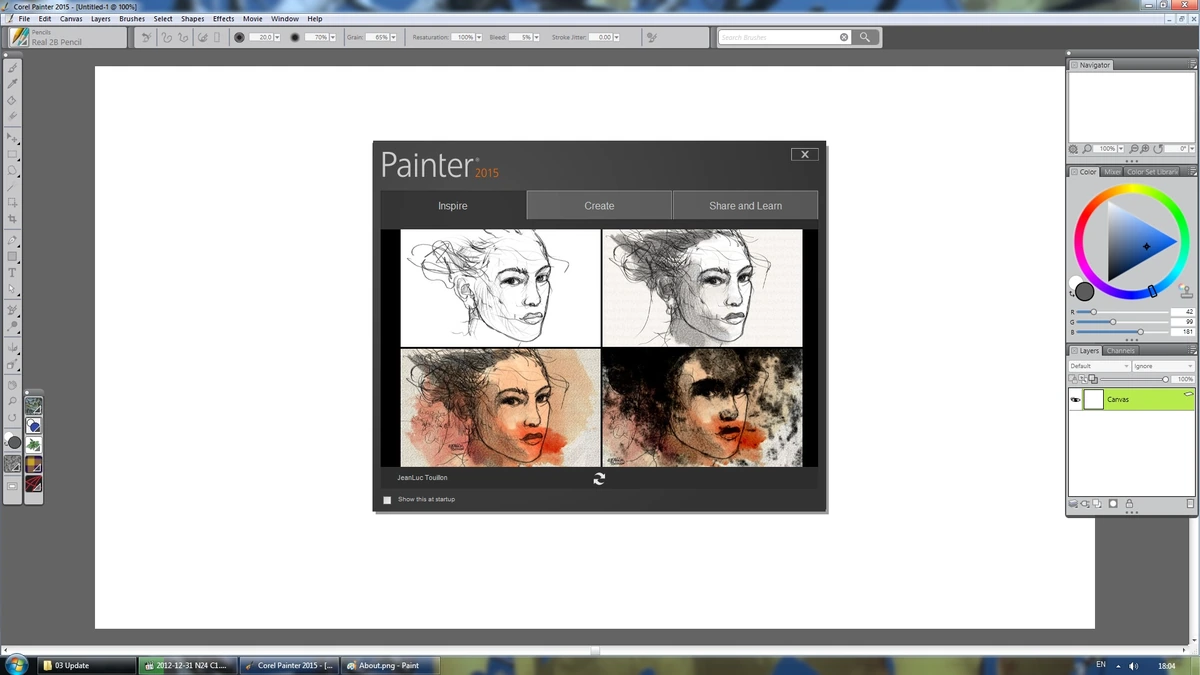This screenshot has height=675, width=1200.
Task: Click the top-left line sketch portrait thumbnail
Action: (x=500, y=288)
